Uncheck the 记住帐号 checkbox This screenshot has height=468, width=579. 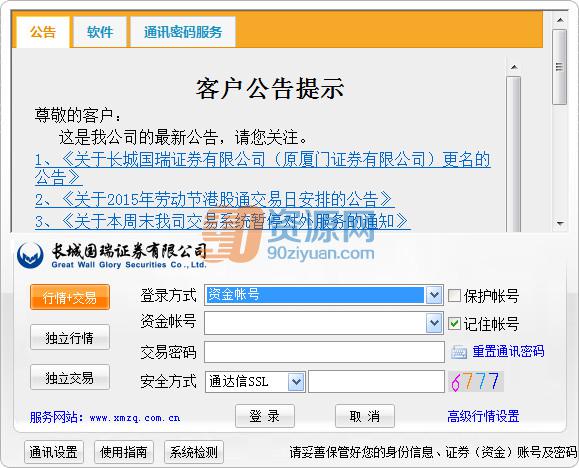click(454, 324)
